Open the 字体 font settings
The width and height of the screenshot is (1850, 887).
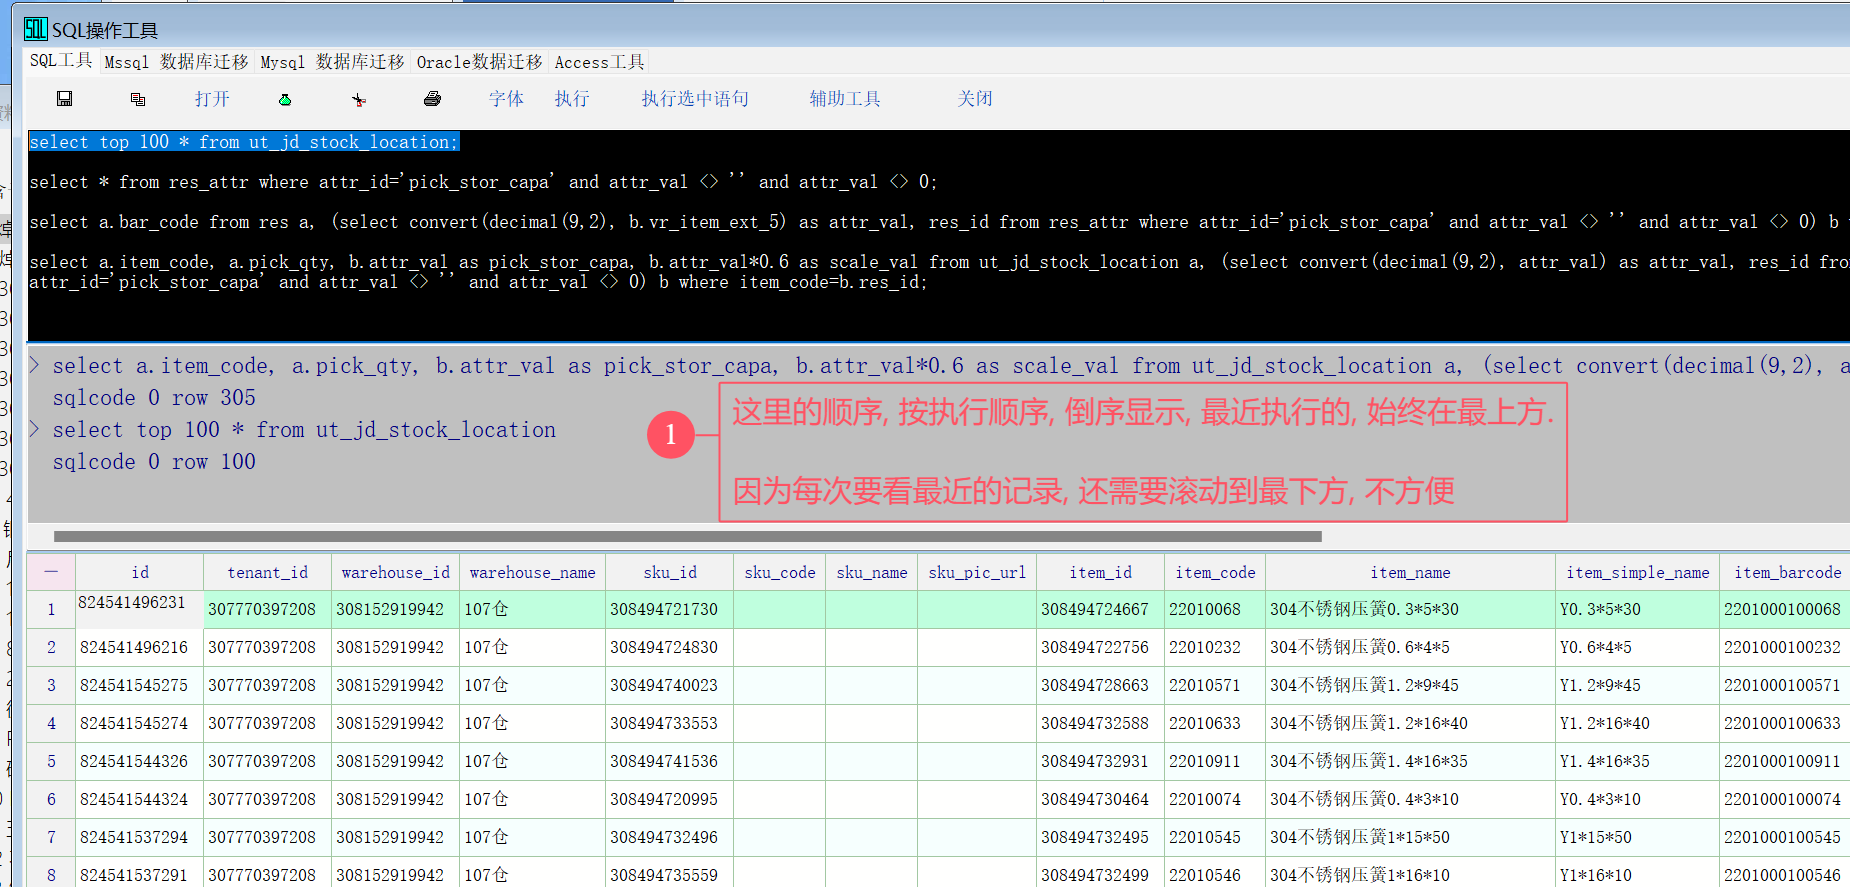tap(506, 98)
